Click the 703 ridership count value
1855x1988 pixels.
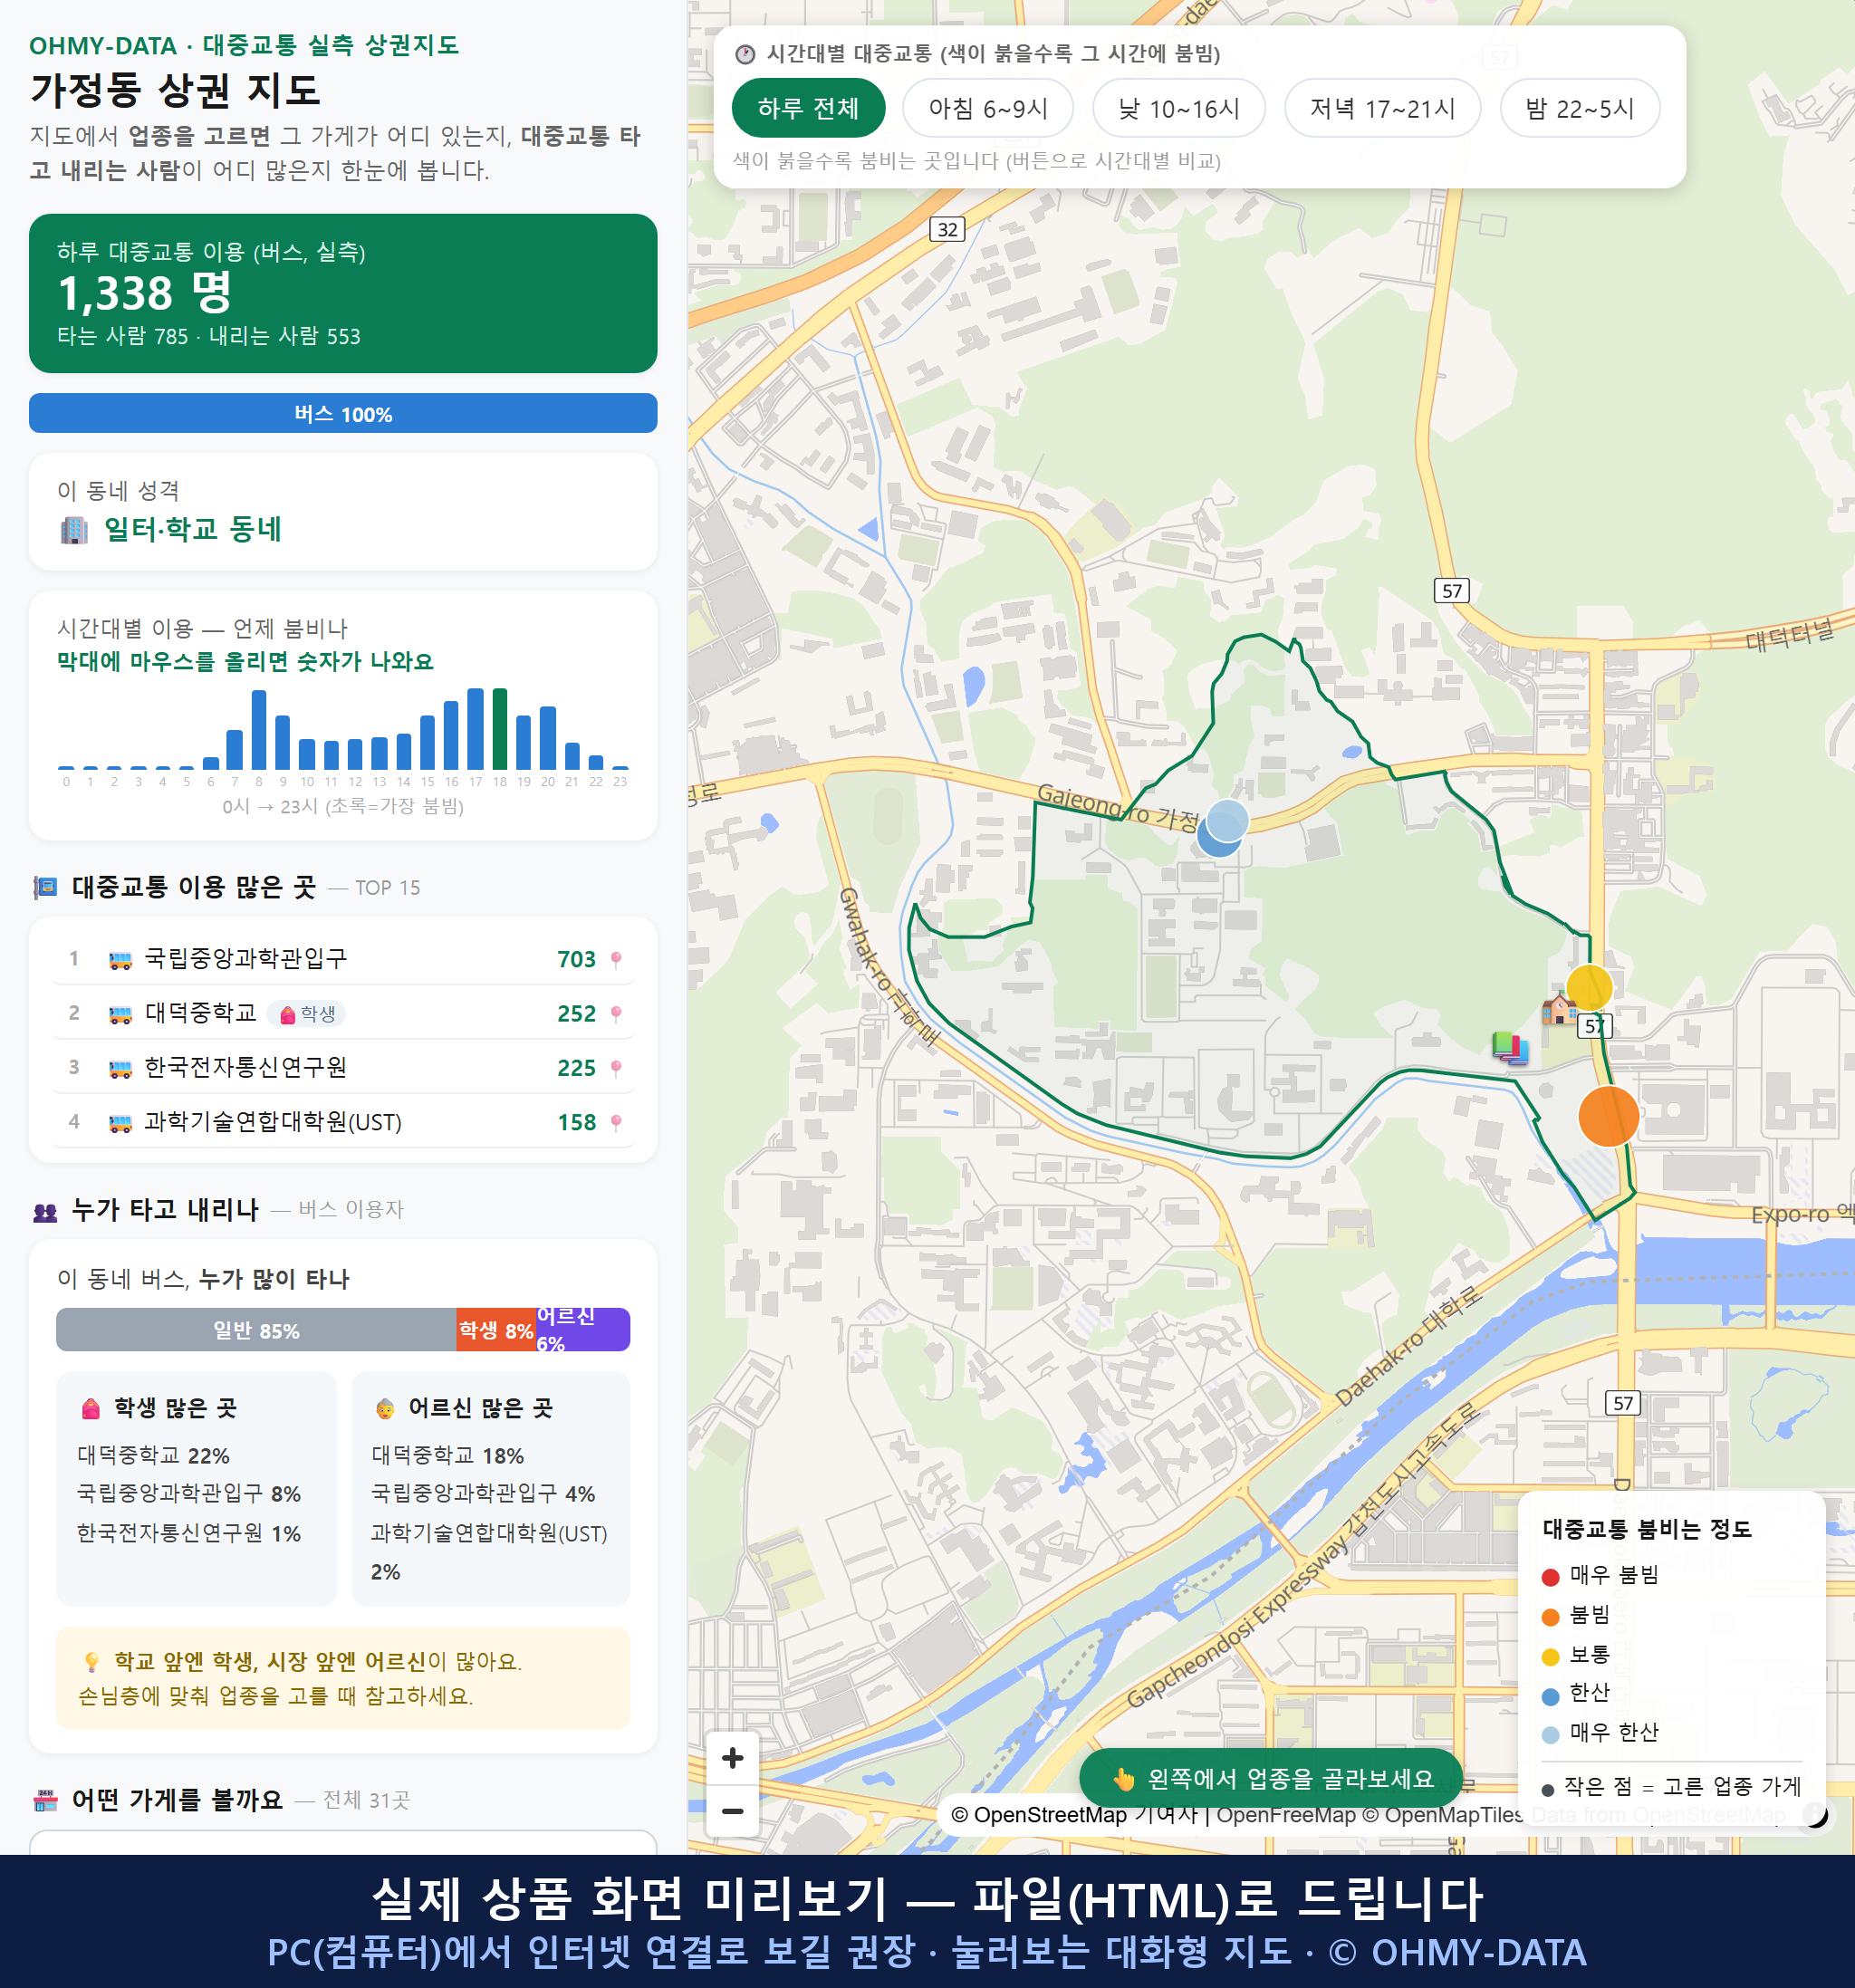coord(576,960)
